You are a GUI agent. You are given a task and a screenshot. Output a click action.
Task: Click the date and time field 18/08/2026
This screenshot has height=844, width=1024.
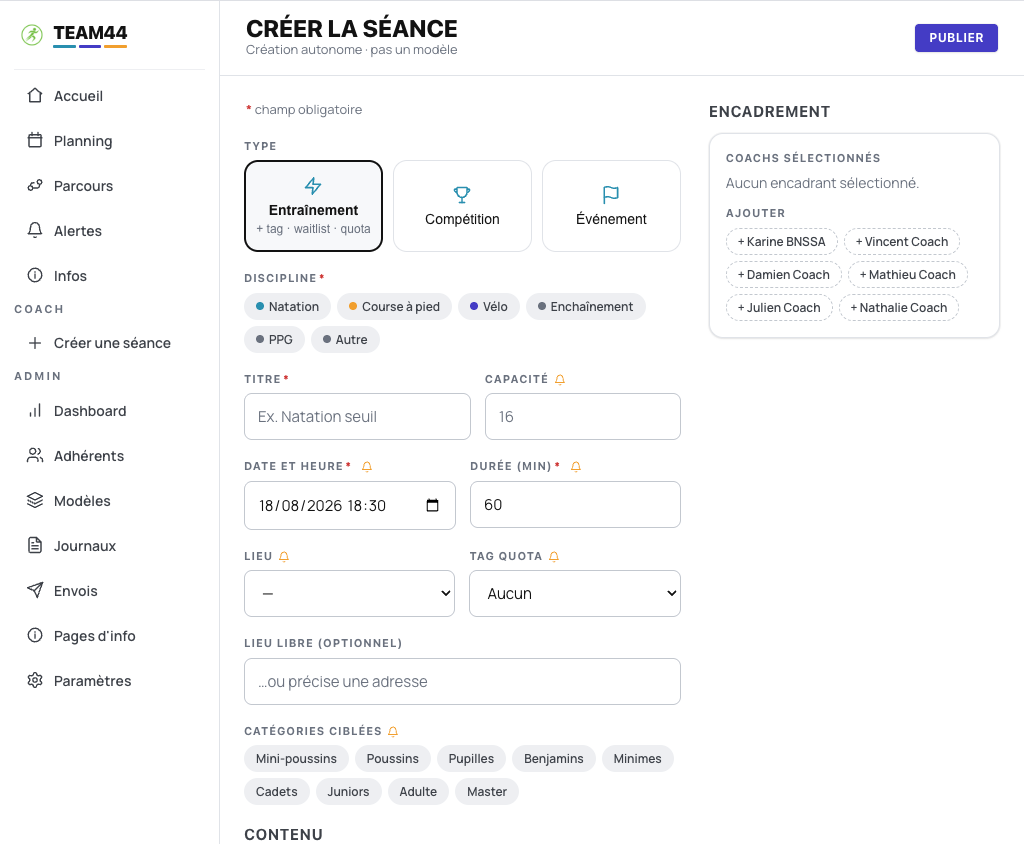350,506
